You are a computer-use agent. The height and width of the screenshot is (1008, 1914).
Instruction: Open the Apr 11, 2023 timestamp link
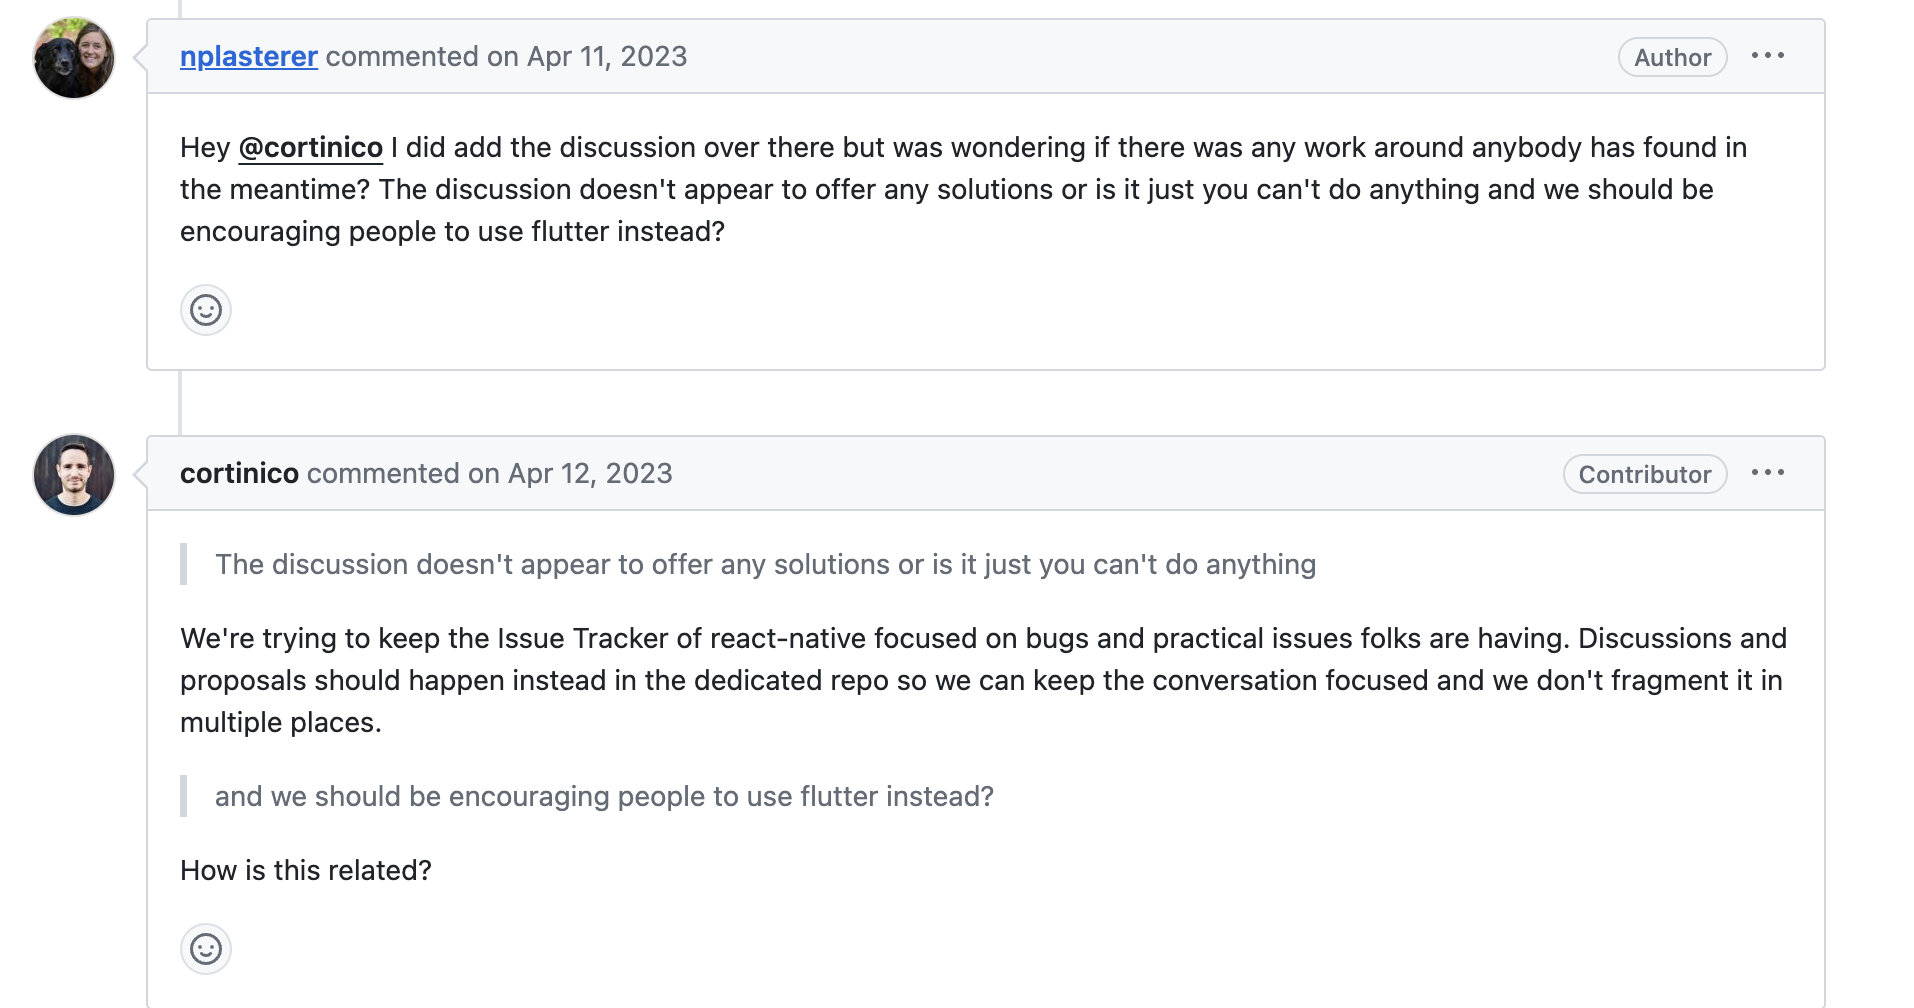point(607,56)
